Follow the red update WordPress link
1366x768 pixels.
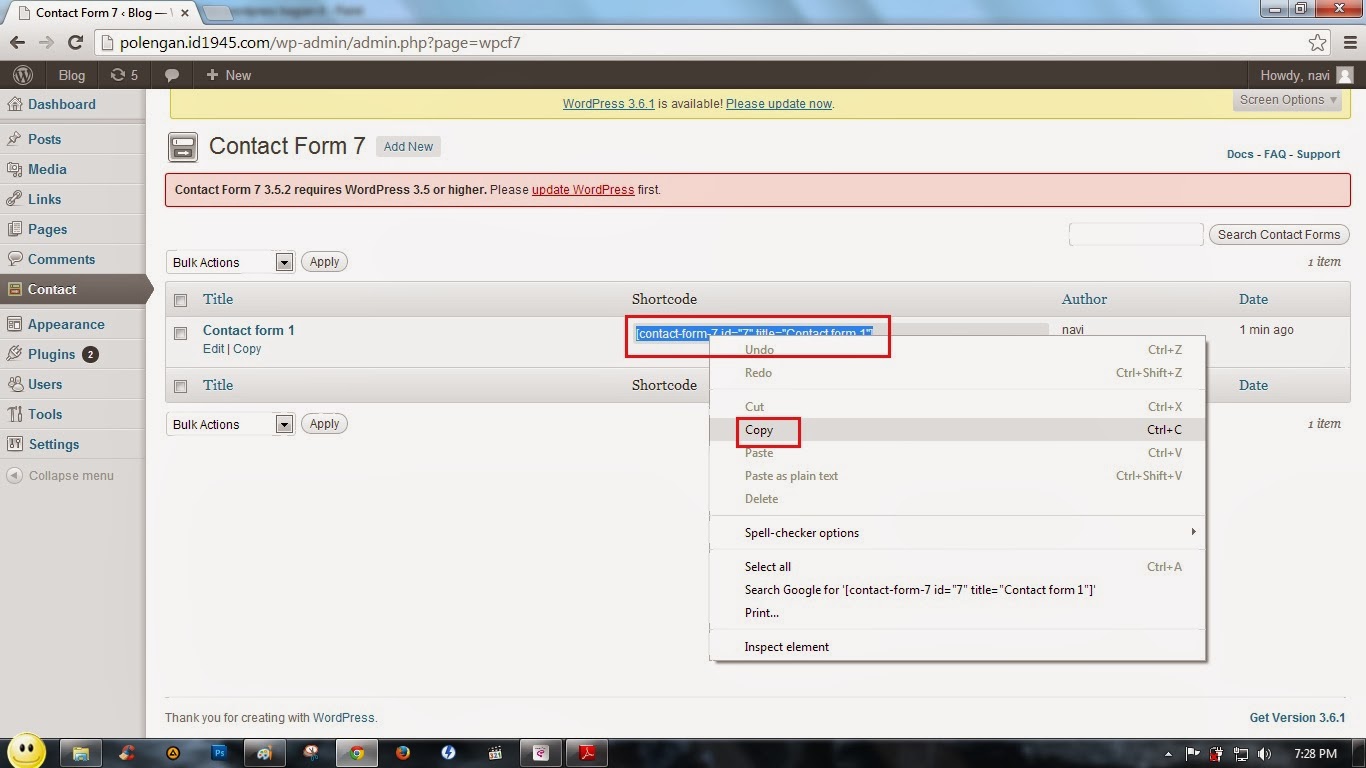click(583, 190)
